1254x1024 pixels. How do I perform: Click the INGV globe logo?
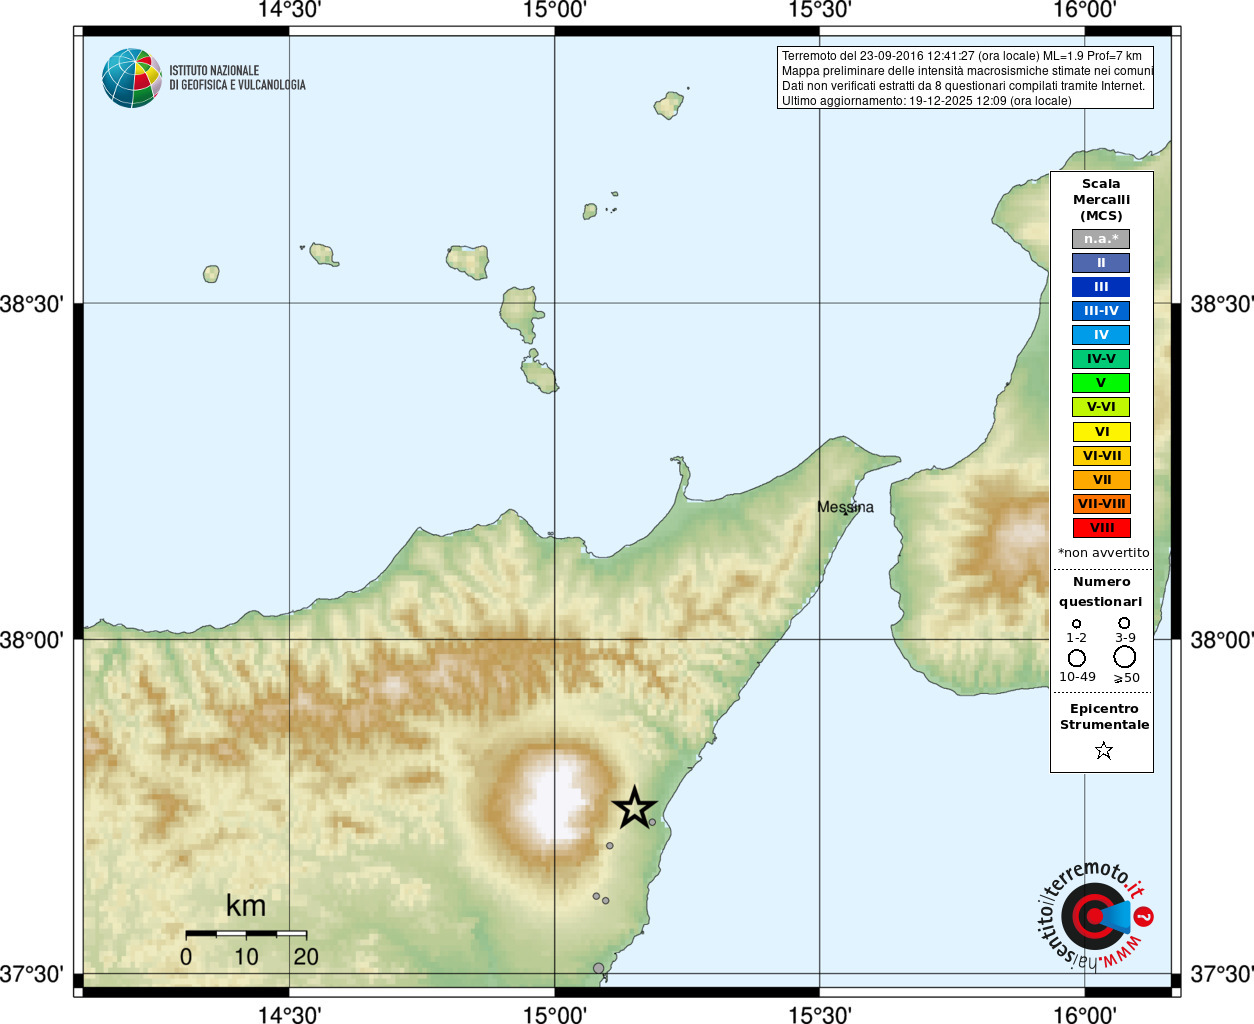pos(132,78)
